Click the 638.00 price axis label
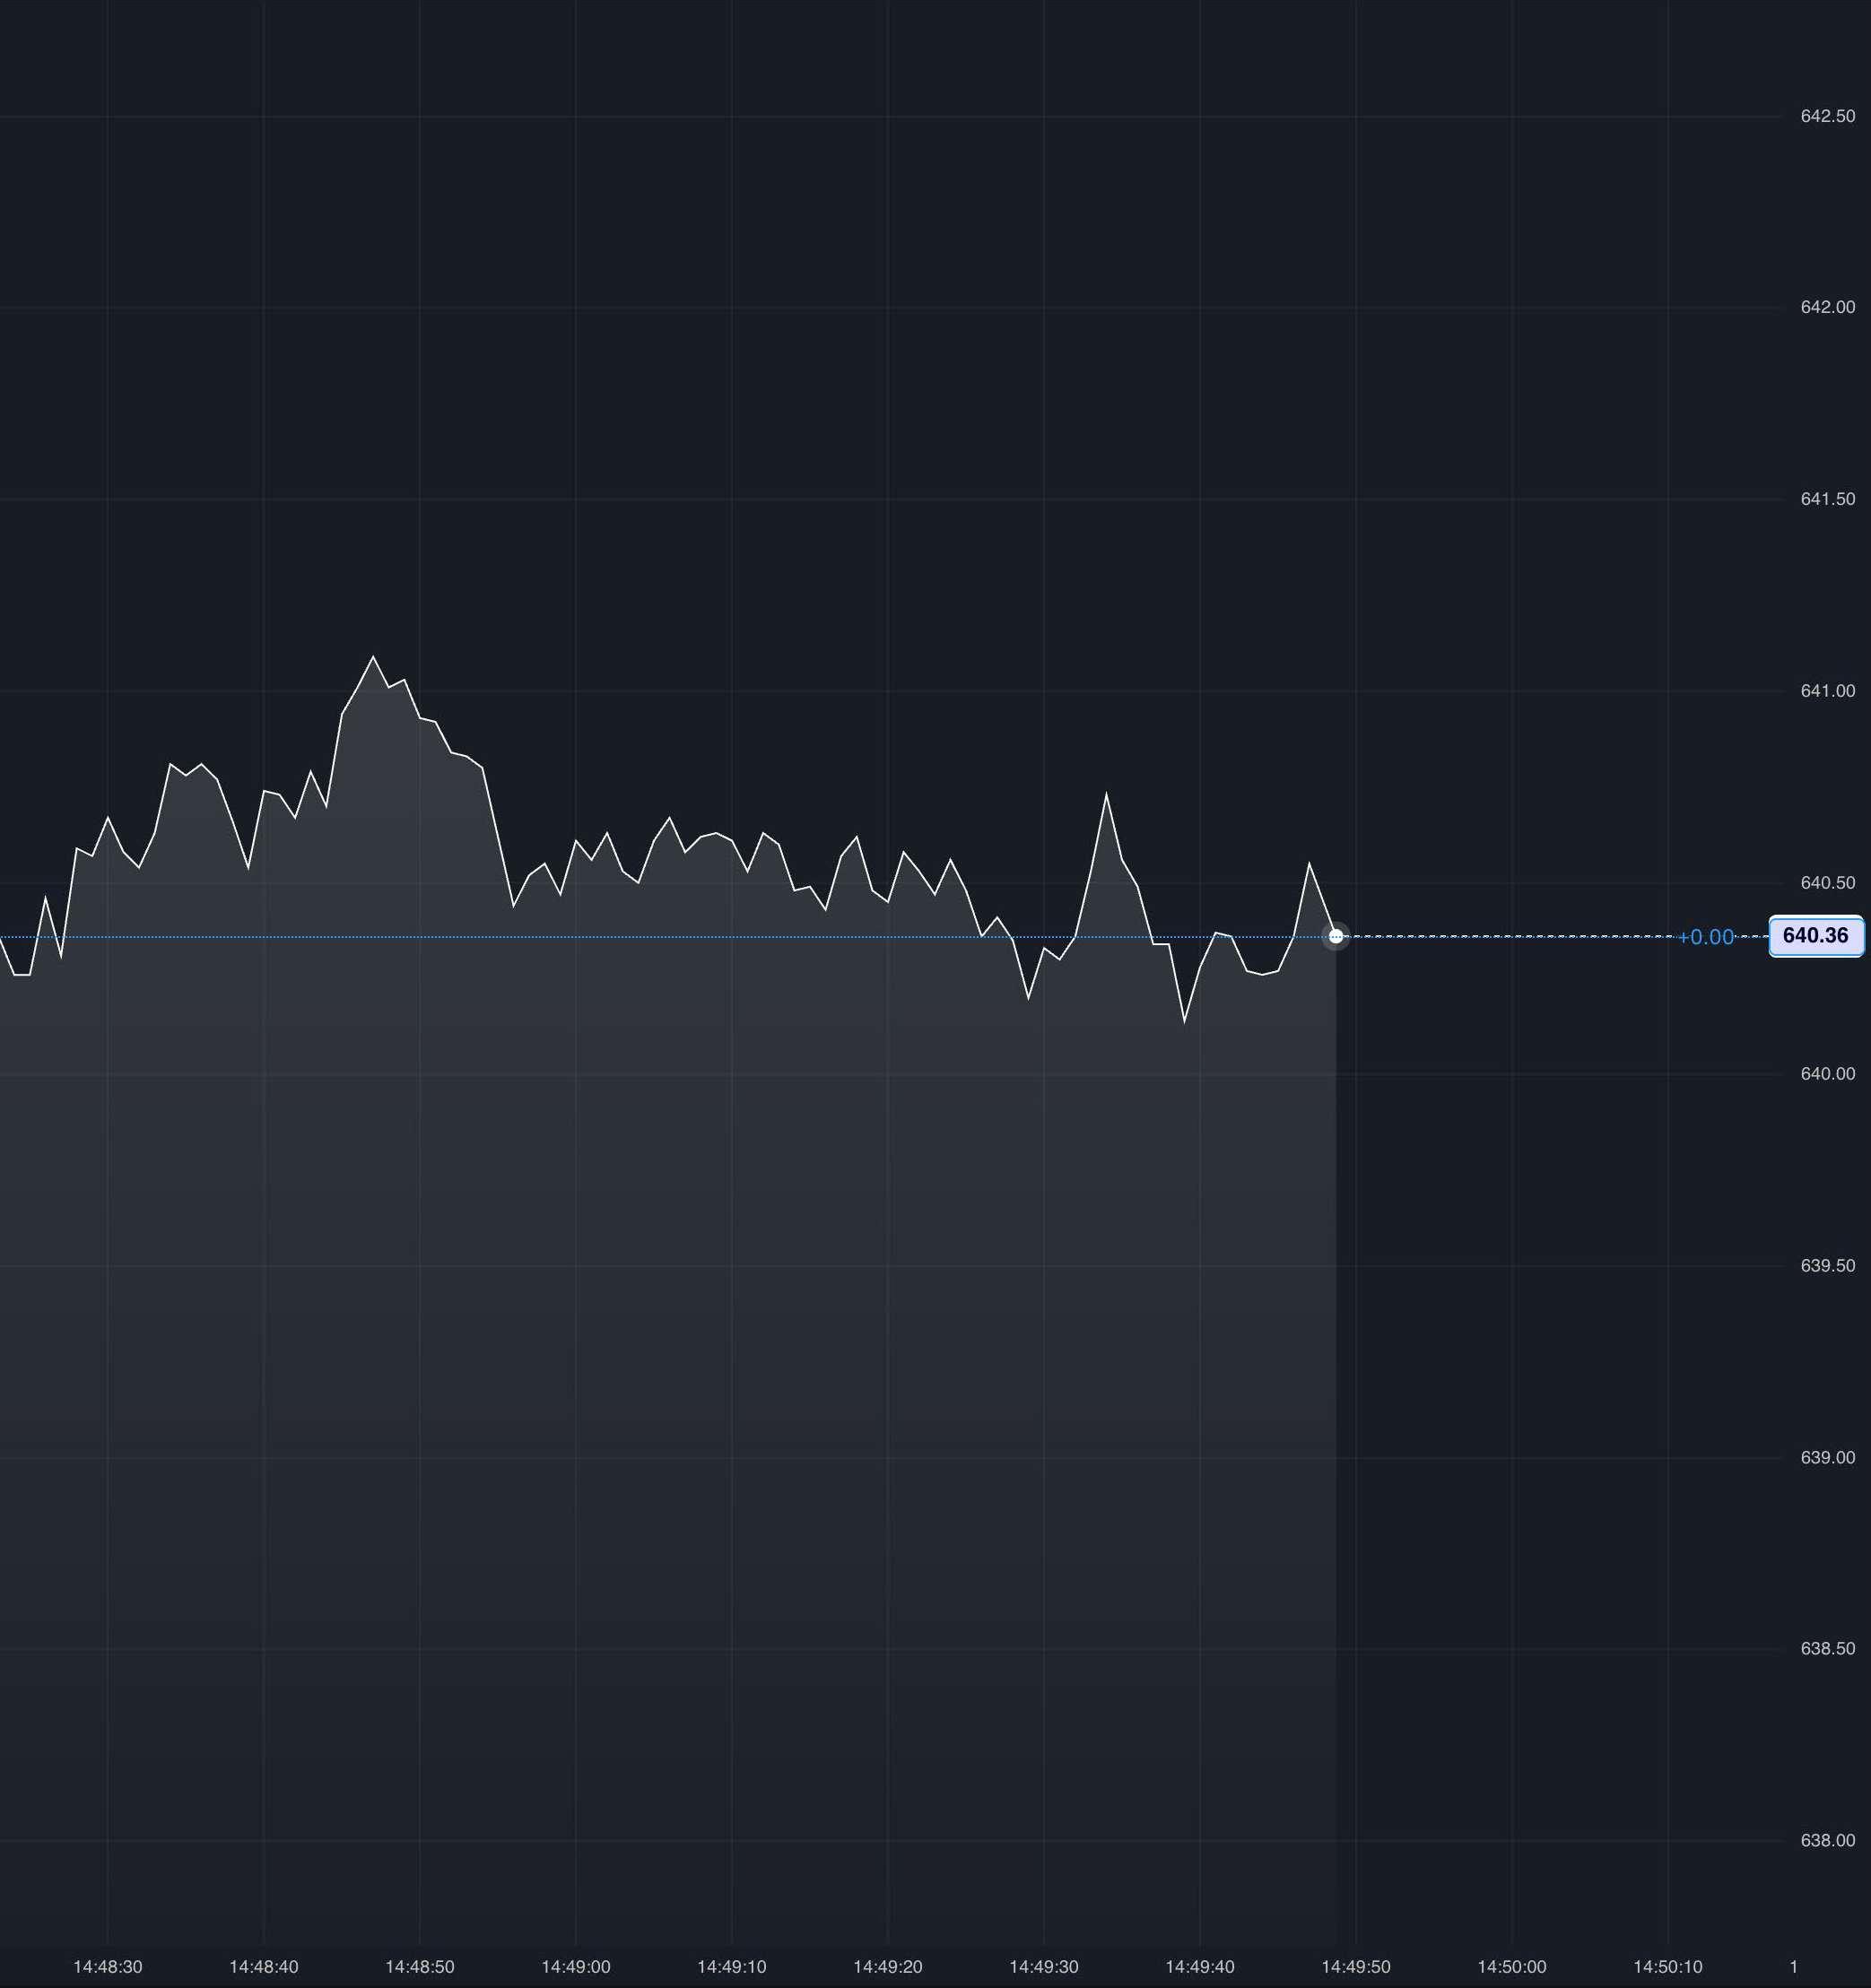 (1828, 1841)
